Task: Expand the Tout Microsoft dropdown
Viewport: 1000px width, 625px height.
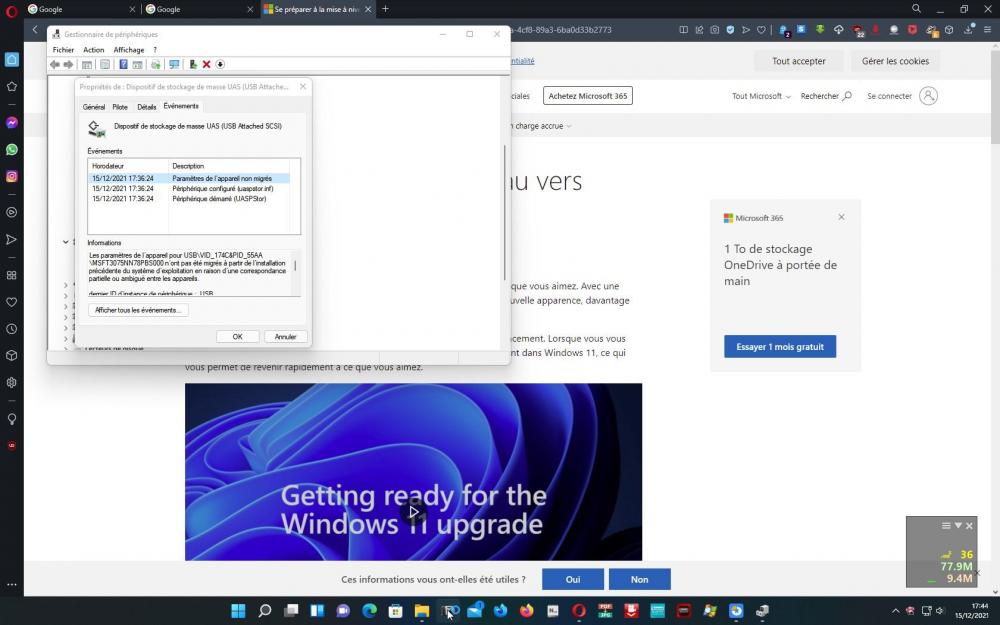Action: 761,97
